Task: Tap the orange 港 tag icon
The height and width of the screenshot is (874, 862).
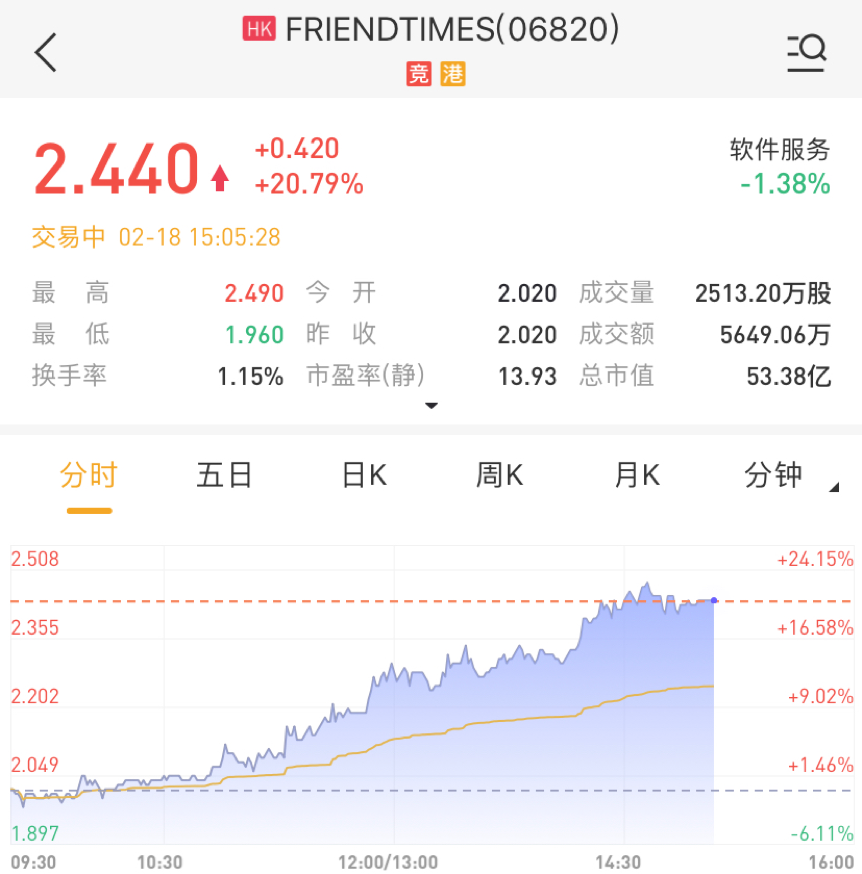Action: 453,73
